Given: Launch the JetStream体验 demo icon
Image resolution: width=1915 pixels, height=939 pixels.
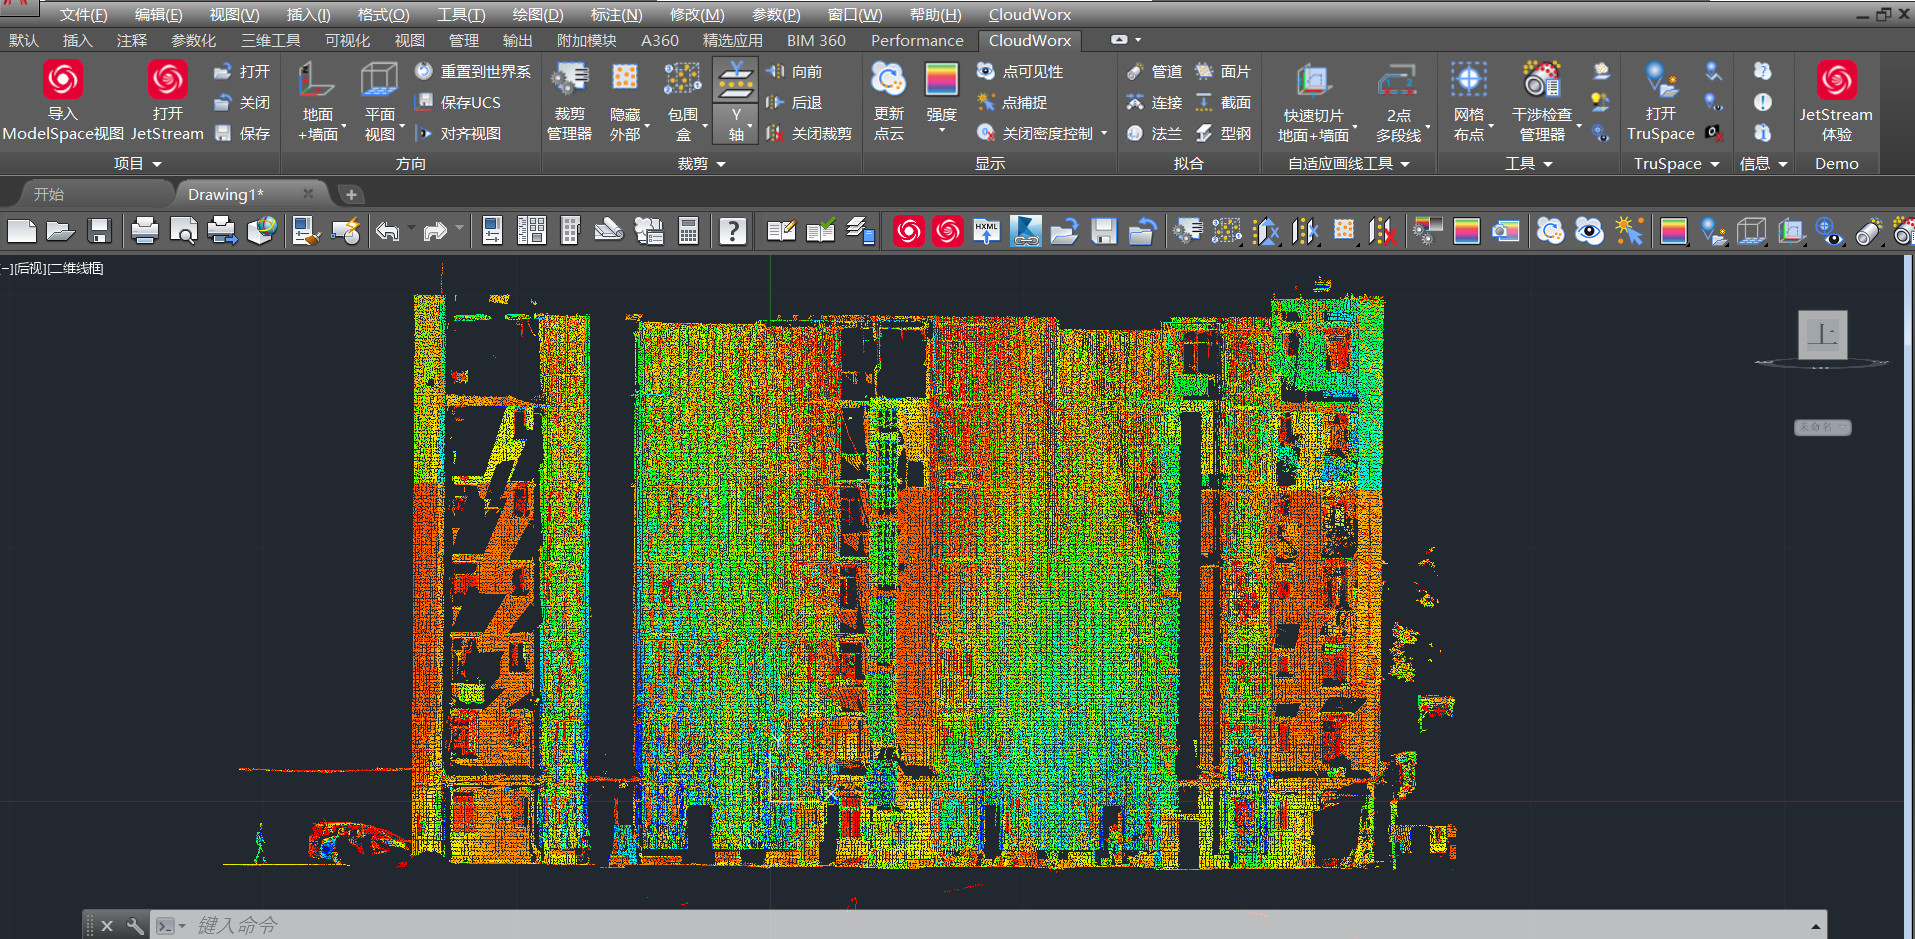Looking at the screenshot, I should click(x=1836, y=100).
